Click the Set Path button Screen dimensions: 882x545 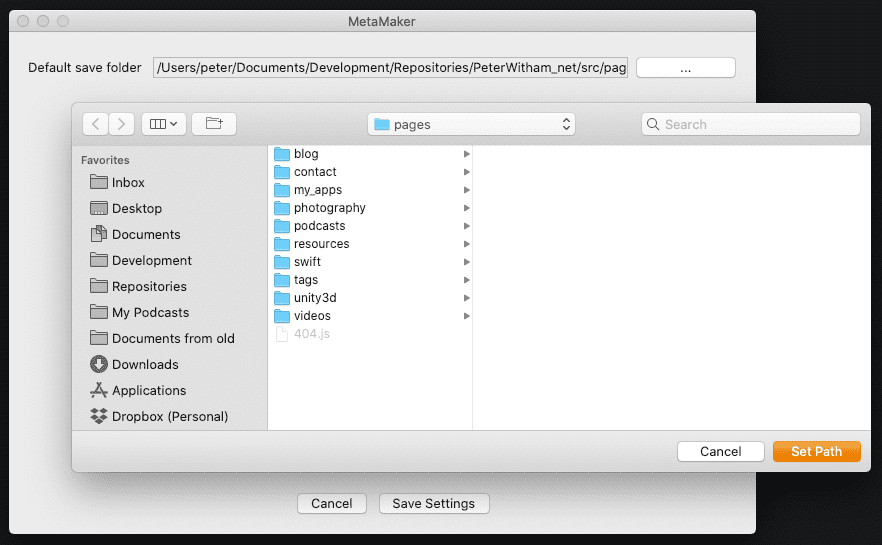pos(817,451)
